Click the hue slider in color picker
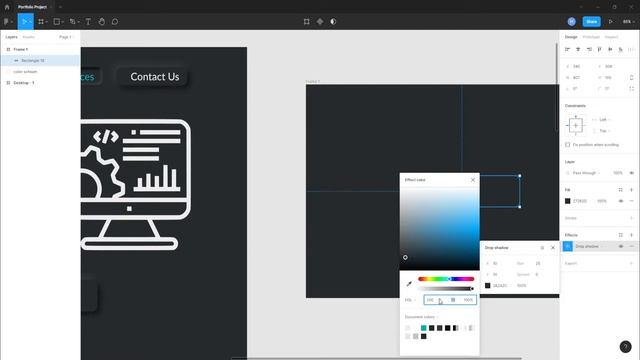The image size is (640, 360). [x=446, y=279]
